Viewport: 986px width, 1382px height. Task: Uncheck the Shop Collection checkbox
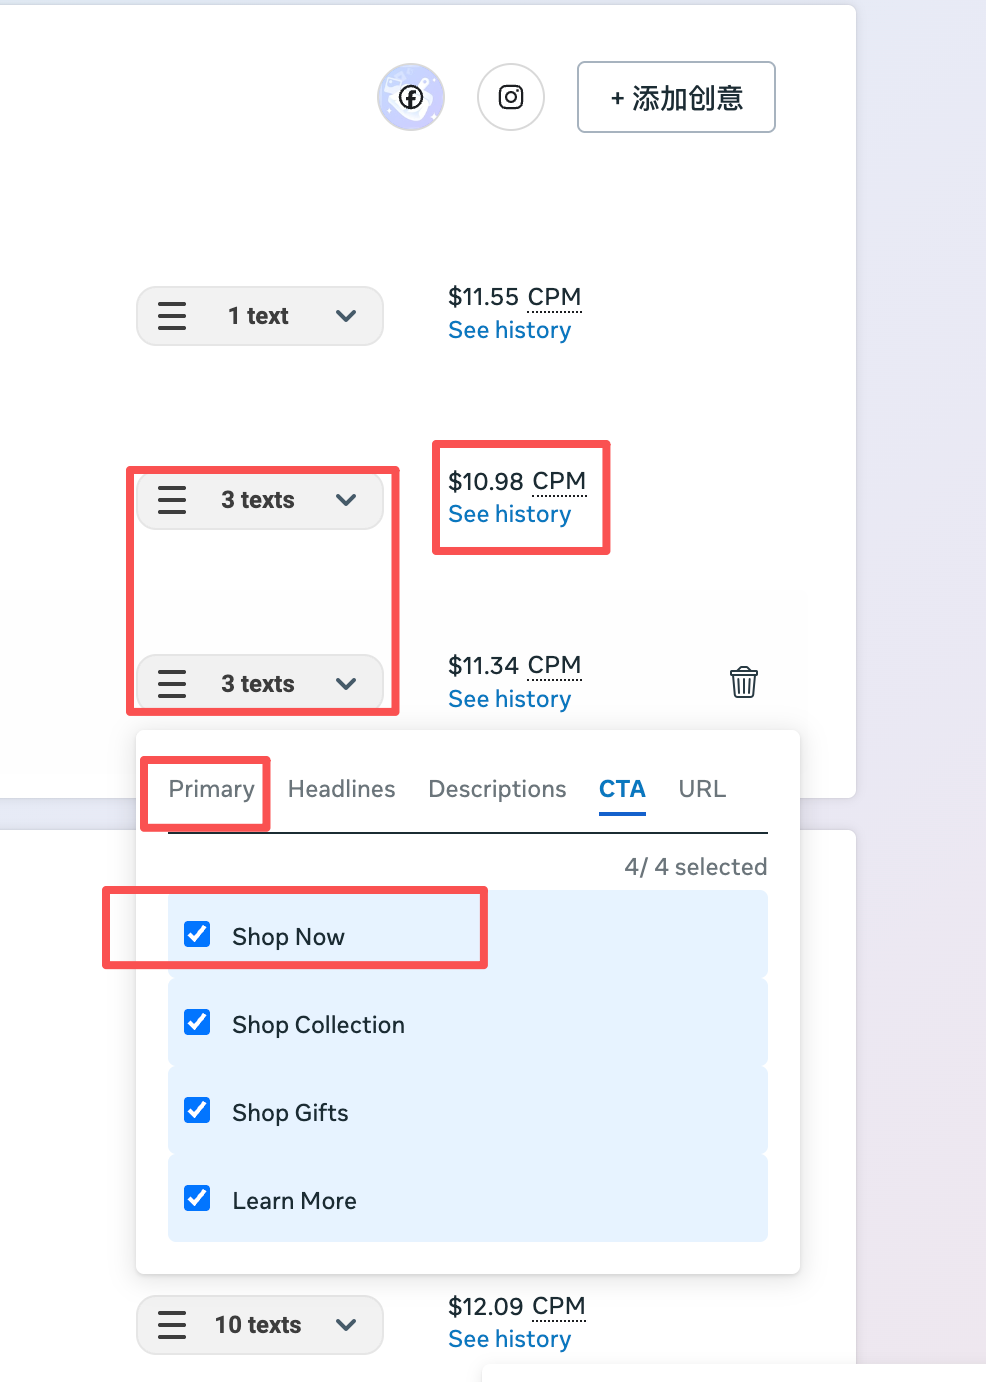198,1022
